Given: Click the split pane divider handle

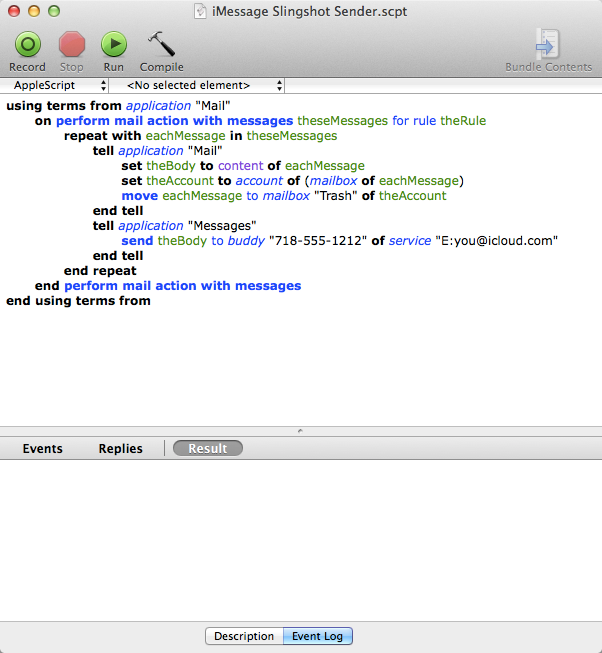Looking at the screenshot, I should (300, 431).
